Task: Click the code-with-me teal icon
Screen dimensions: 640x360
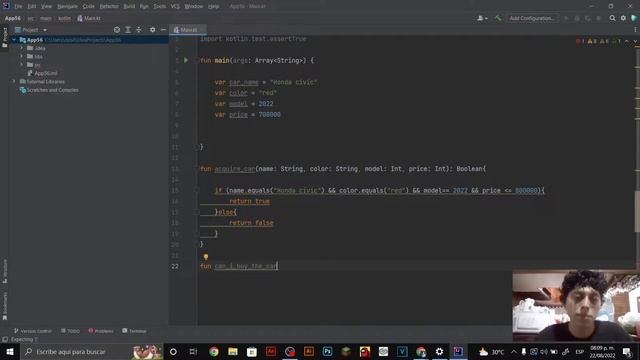Action: (634, 18)
